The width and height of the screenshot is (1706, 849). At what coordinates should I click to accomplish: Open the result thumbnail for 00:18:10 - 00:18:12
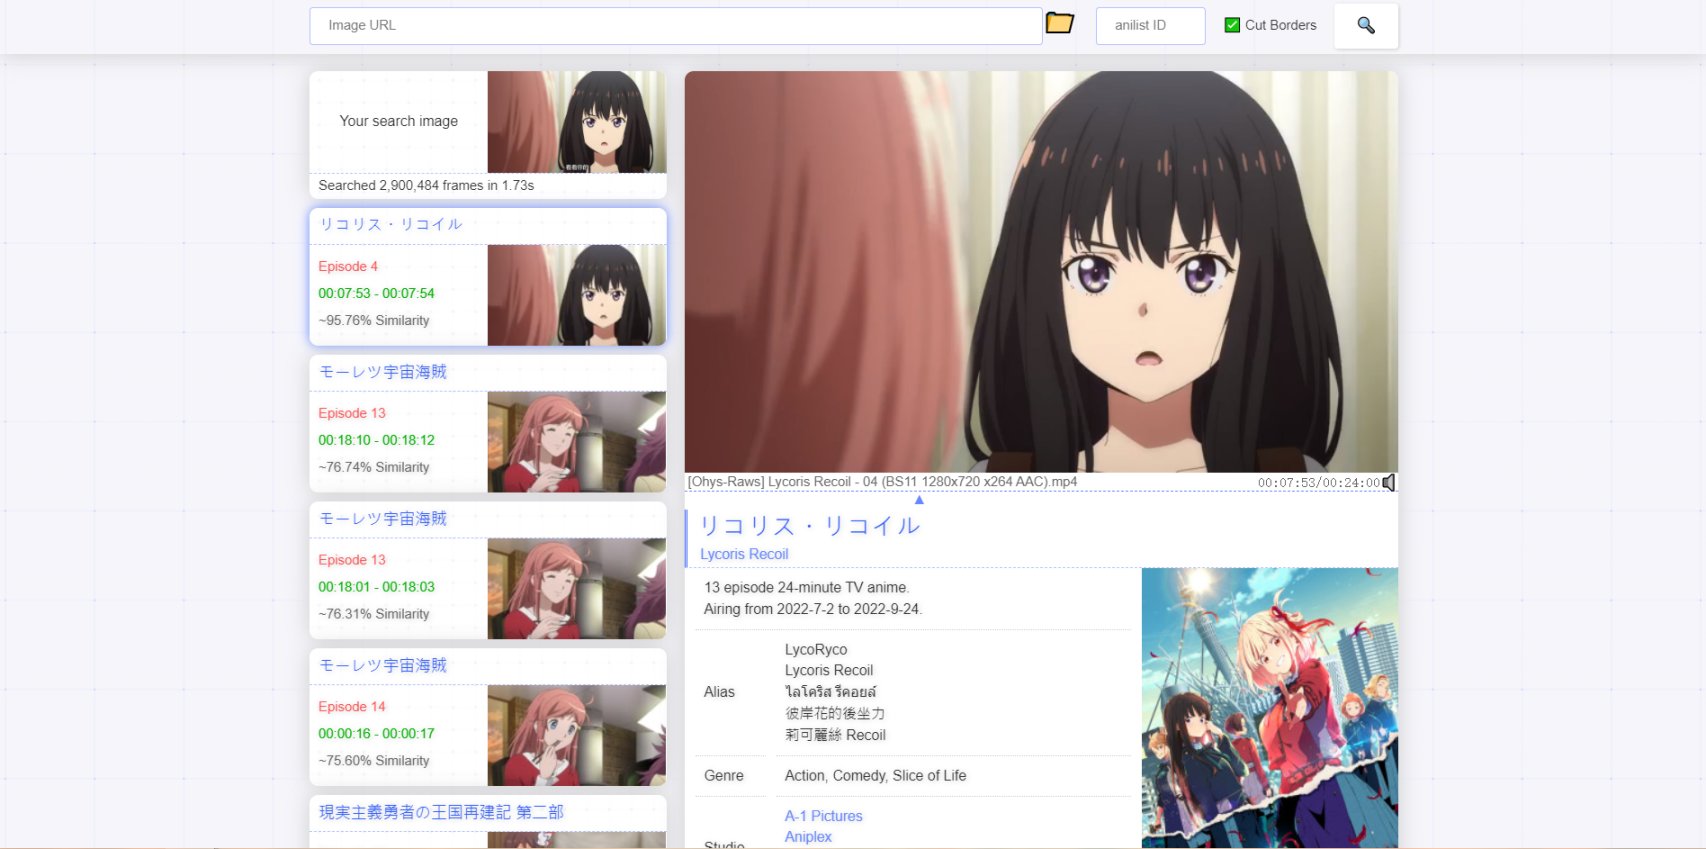tap(577, 442)
